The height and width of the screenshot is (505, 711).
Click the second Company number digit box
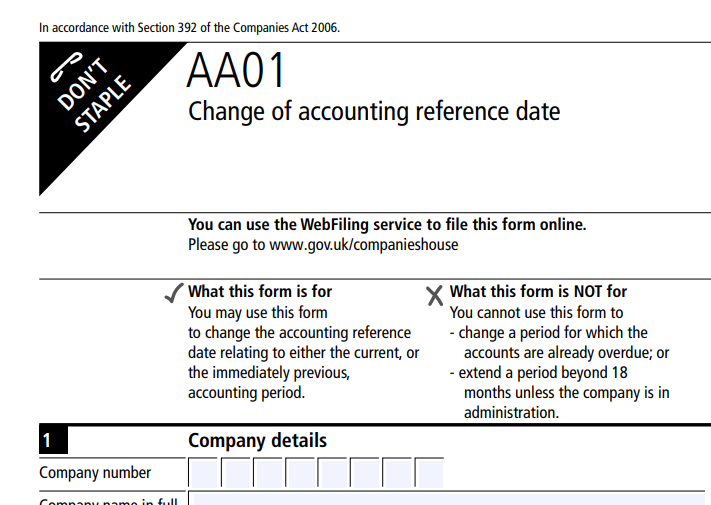(x=236, y=473)
